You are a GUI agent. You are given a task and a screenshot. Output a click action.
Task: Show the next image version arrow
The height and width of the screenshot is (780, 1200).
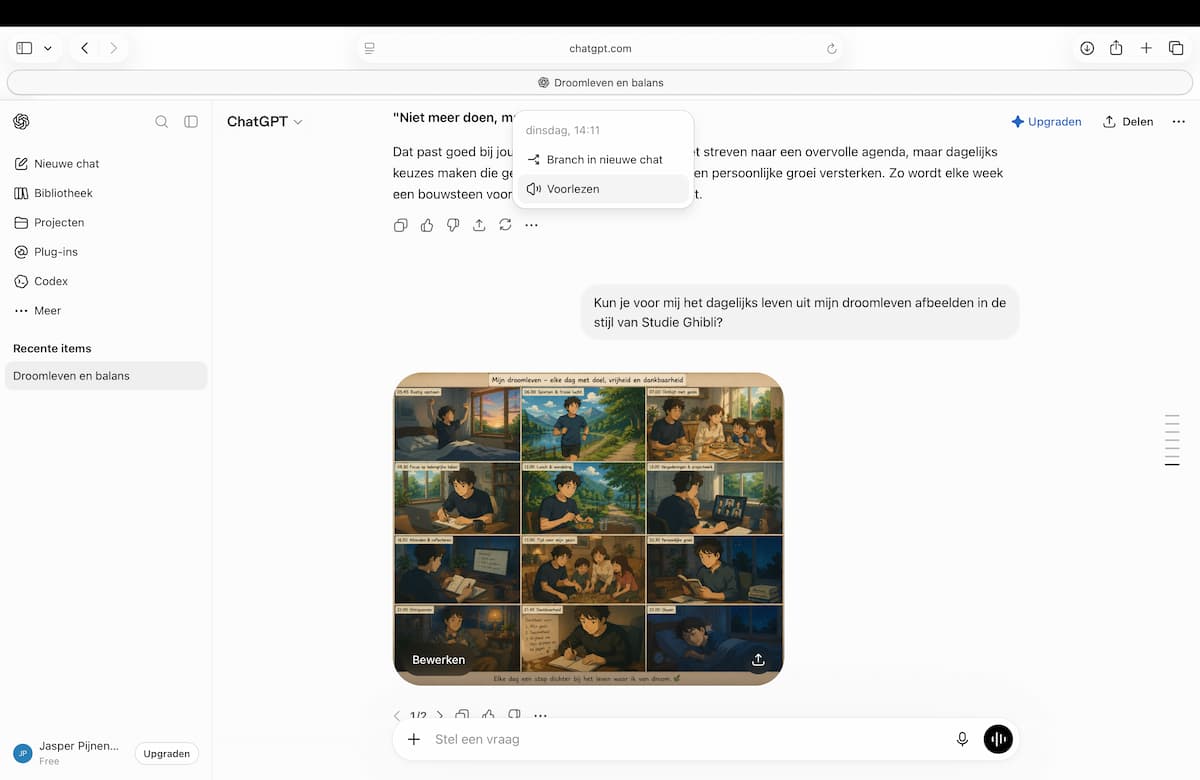point(440,716)
